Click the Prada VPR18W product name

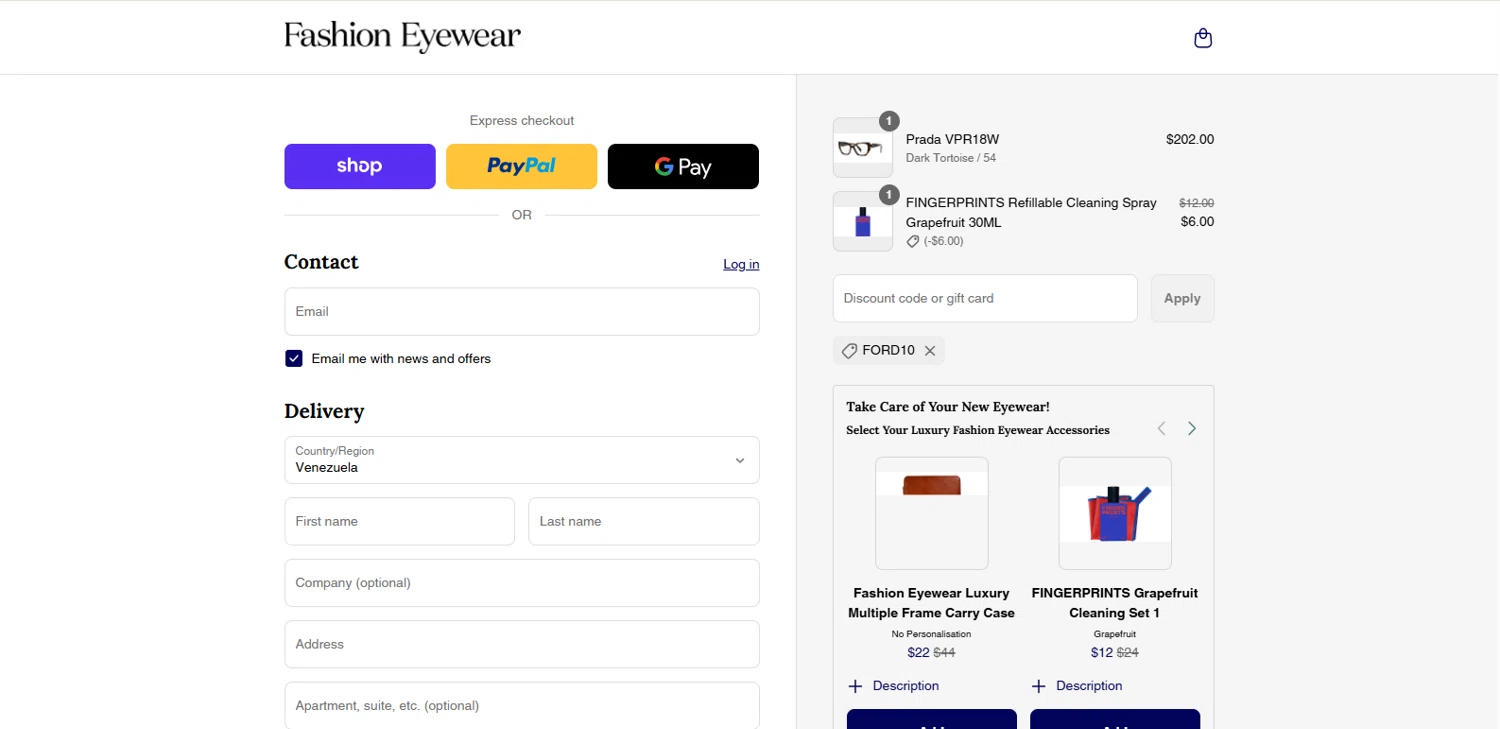coord(952,139)
